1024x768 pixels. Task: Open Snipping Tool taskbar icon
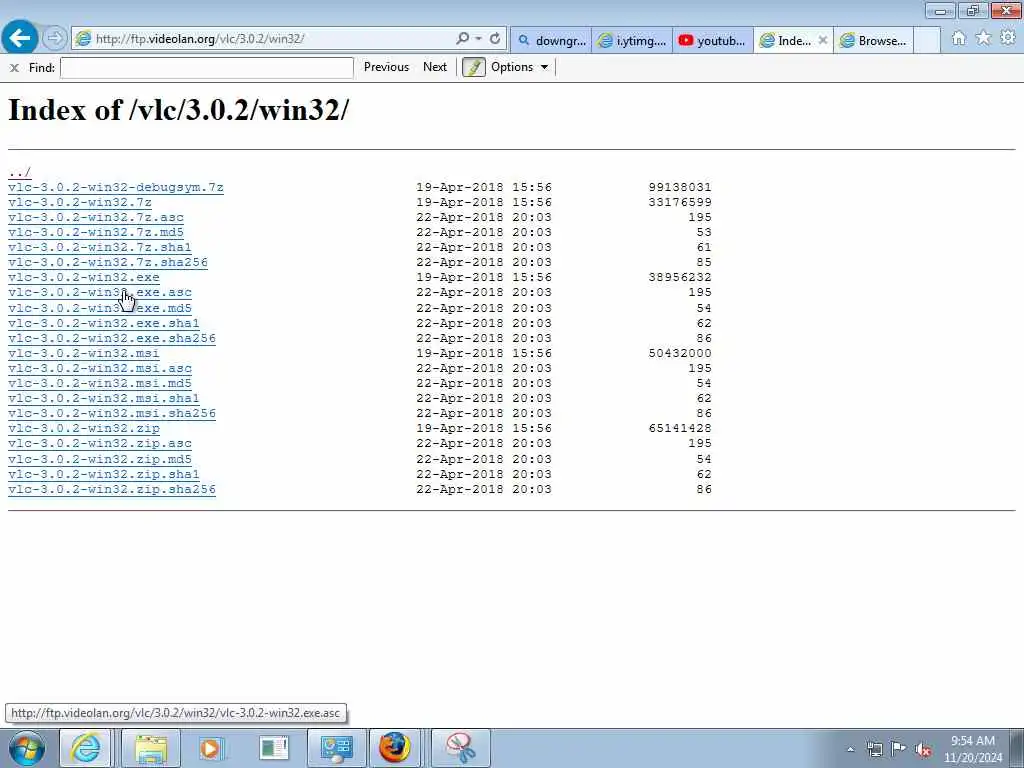(x=460, y=748)
